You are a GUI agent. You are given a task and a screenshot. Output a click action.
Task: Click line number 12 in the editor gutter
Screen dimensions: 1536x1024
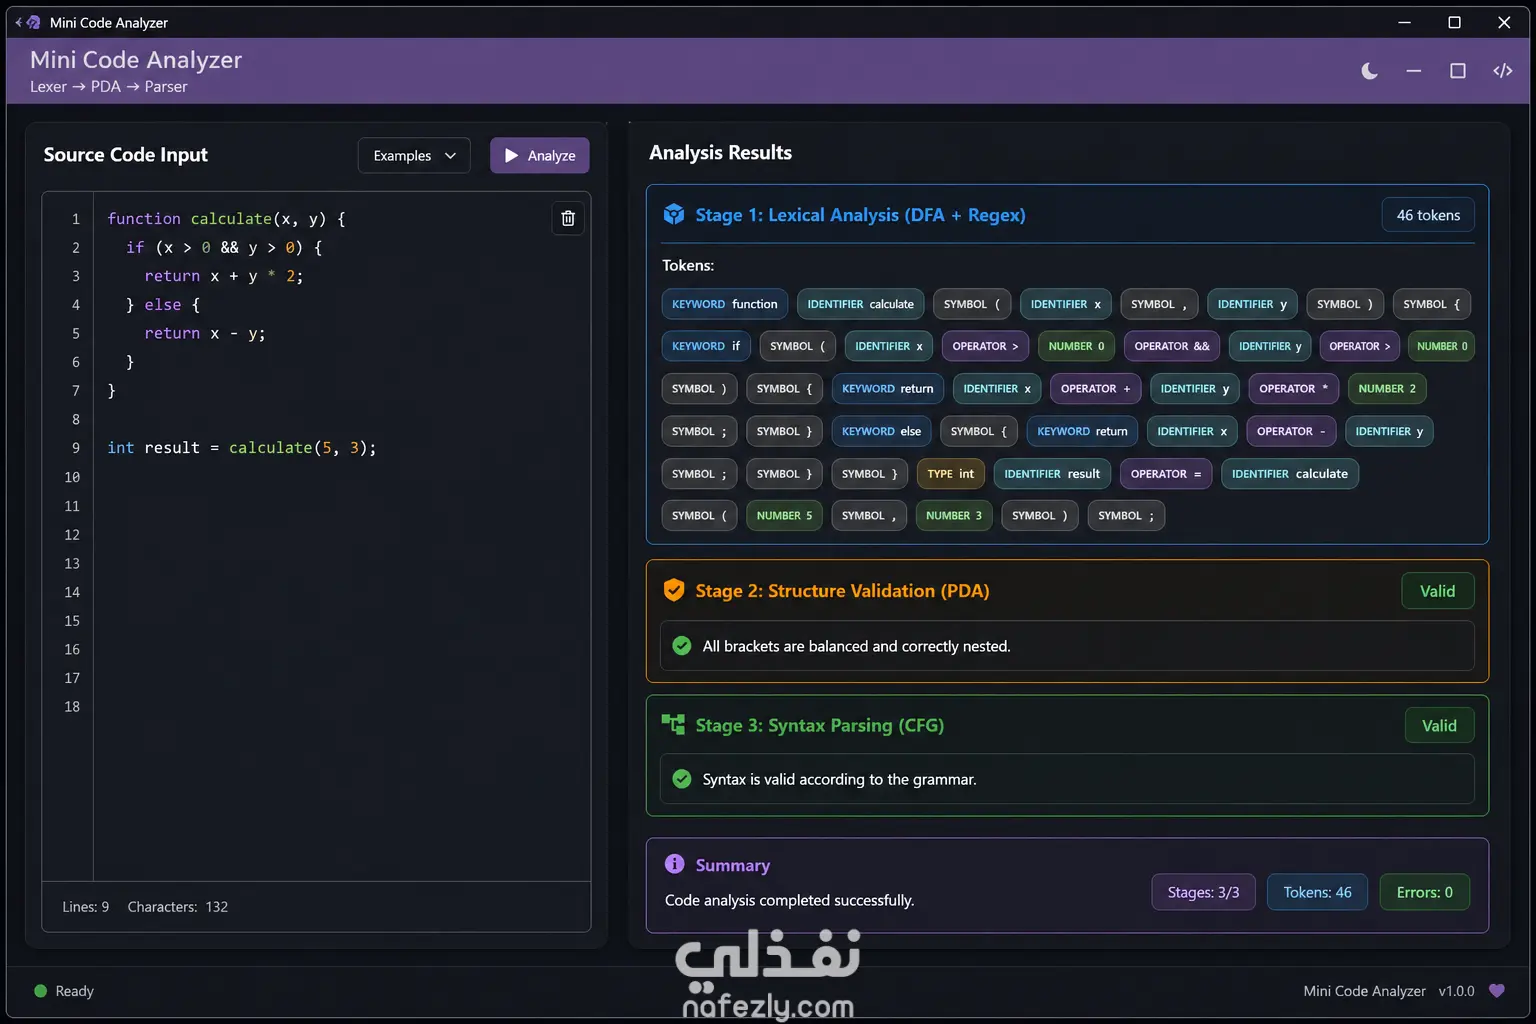[72, 535]
